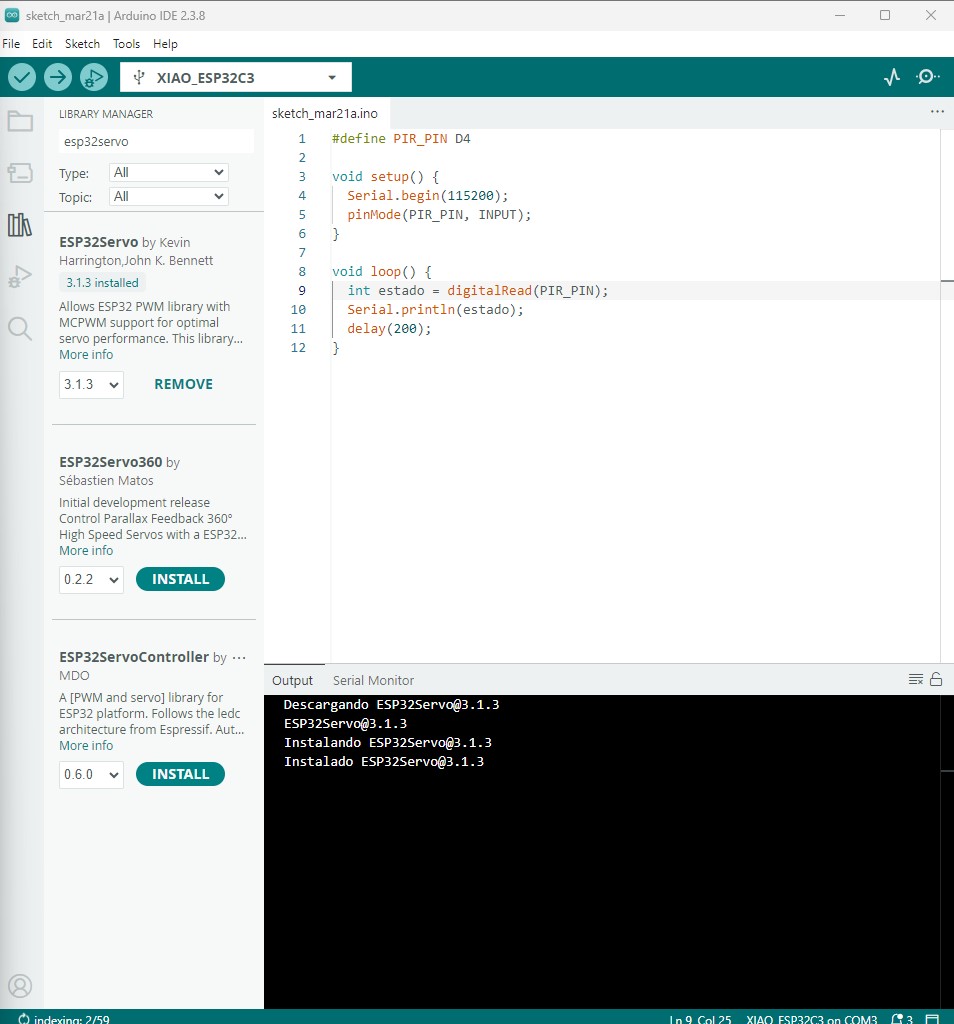The image size is (954, 1024).
Task: Open ESP32ServoController more options ellipsis
Action: pos(239,657)
